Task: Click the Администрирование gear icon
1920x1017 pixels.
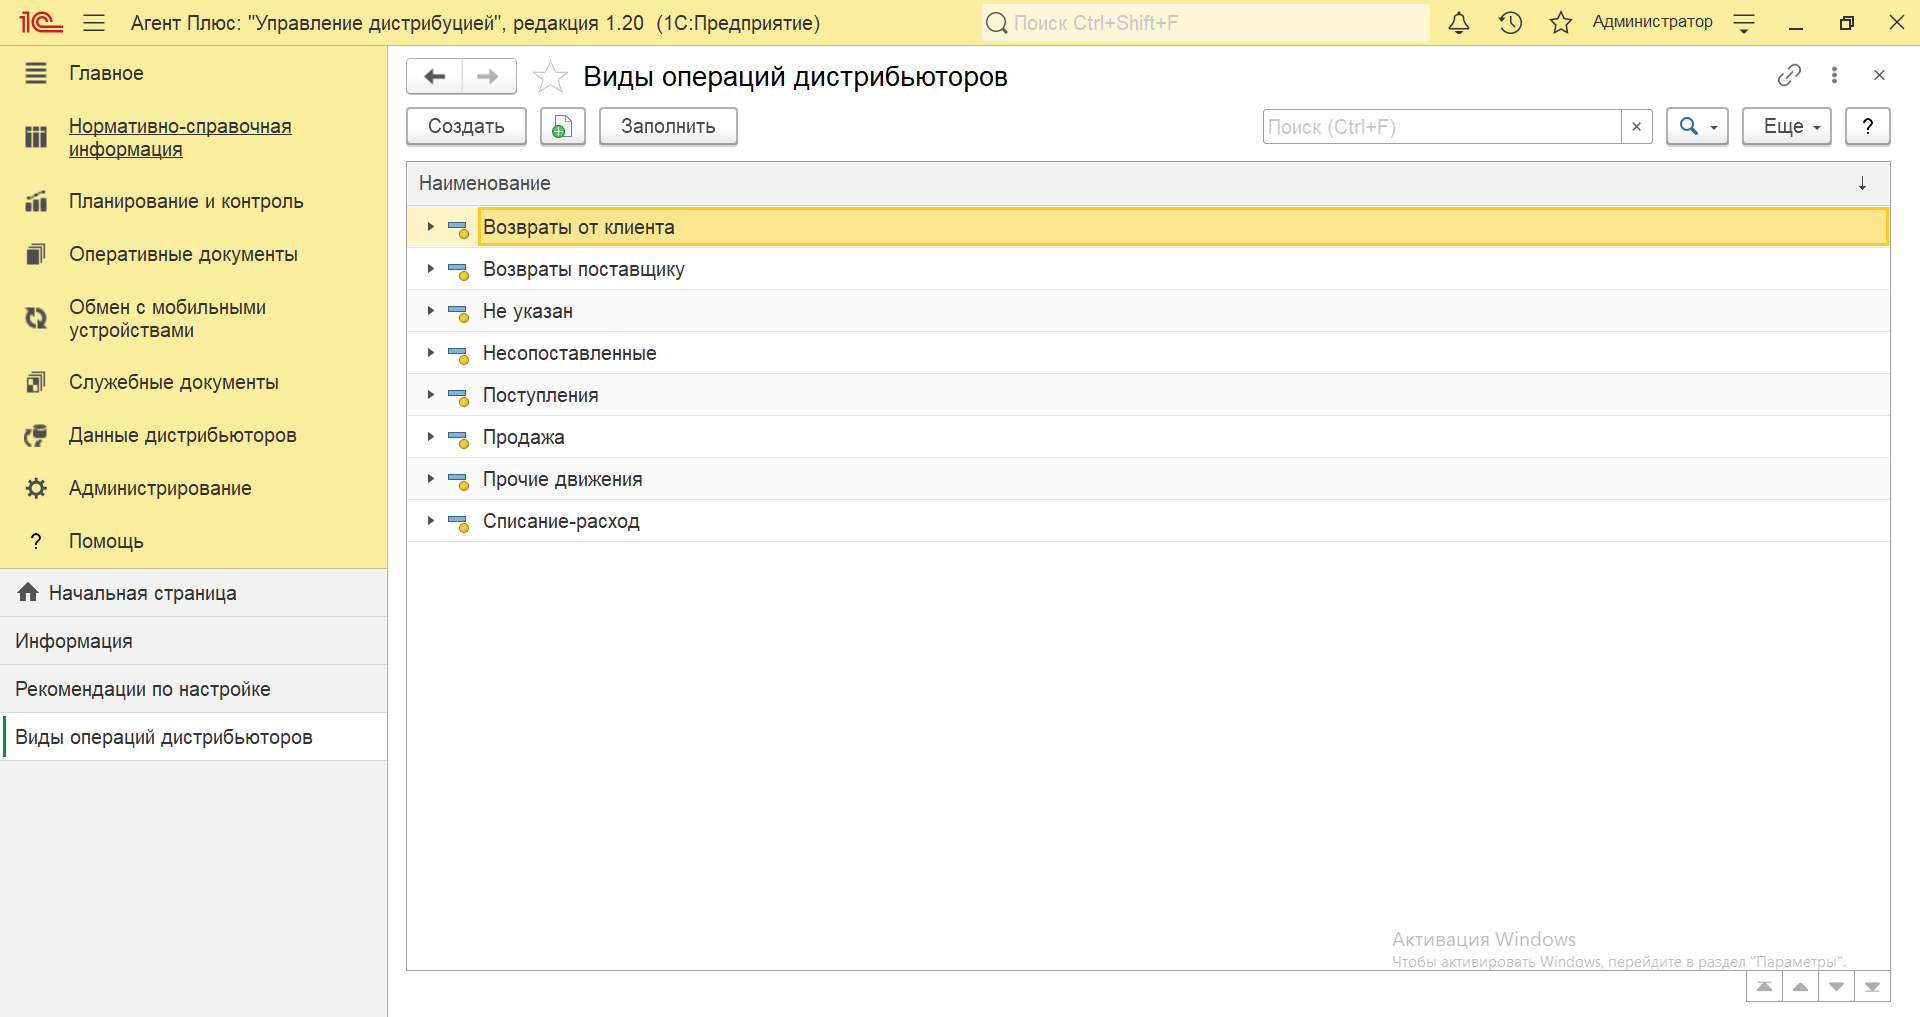Action: click(36, 488)
